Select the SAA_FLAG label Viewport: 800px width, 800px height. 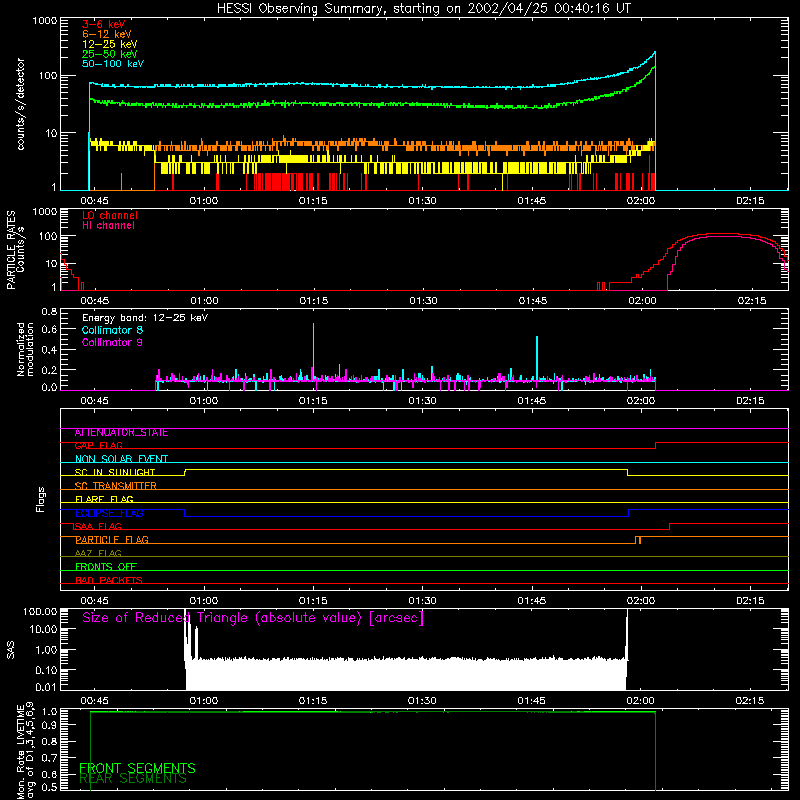pos(98,527)
